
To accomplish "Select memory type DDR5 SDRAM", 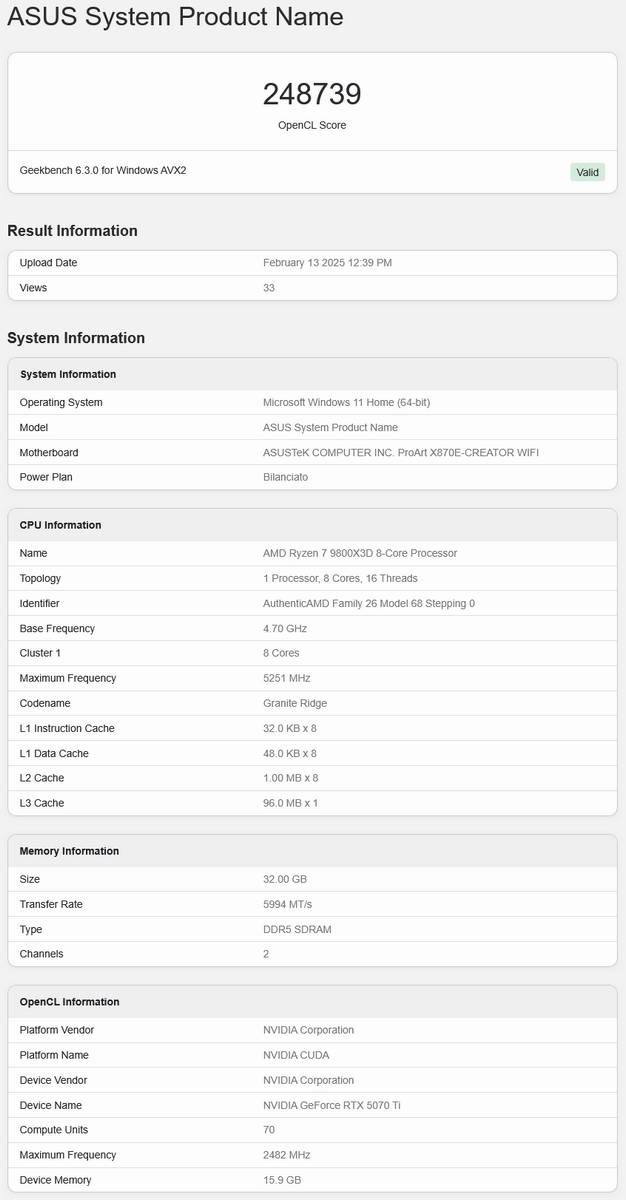I will (297, 929).
